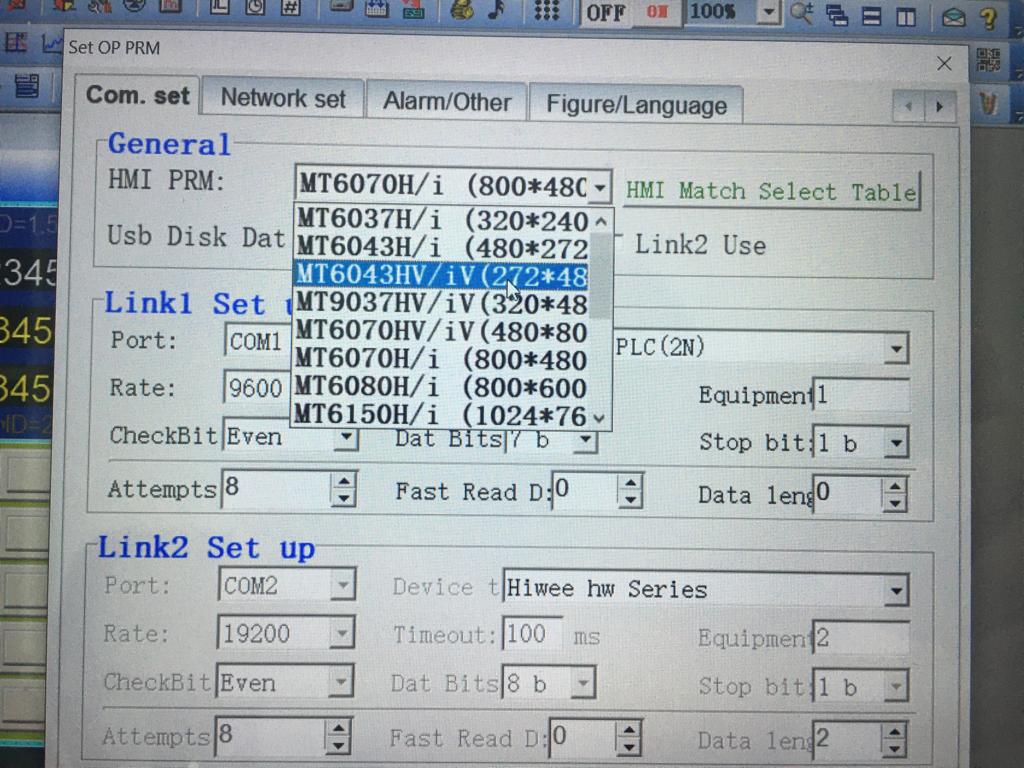Click the orange tool icon below the QR code

pos(989,103)
